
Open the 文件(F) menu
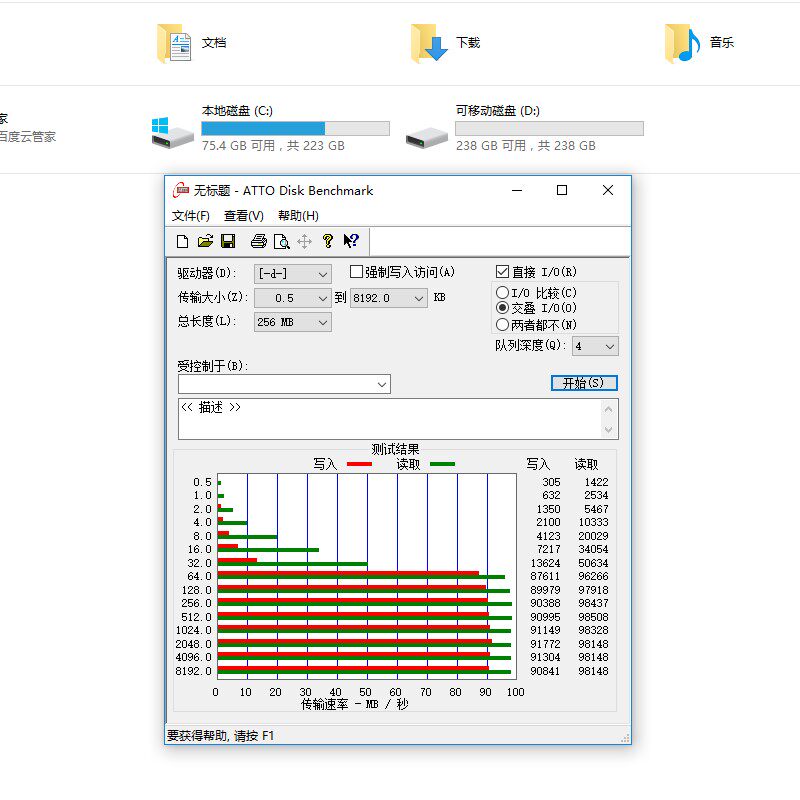coord(191,216)
